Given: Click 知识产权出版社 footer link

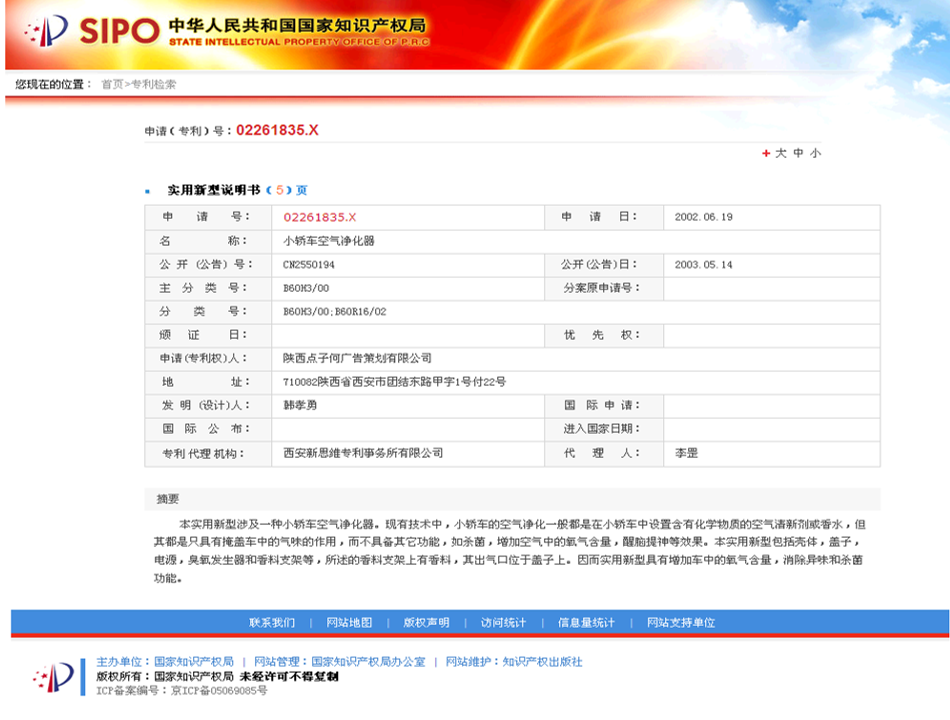Looking at the screenshot, I should pos(542,662).
